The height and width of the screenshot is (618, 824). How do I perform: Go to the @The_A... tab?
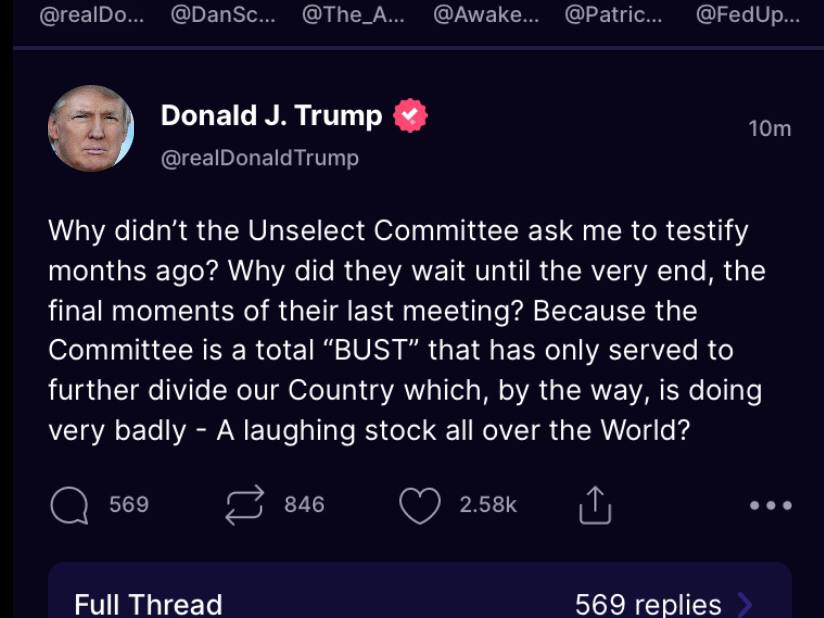tap(352, 16)
